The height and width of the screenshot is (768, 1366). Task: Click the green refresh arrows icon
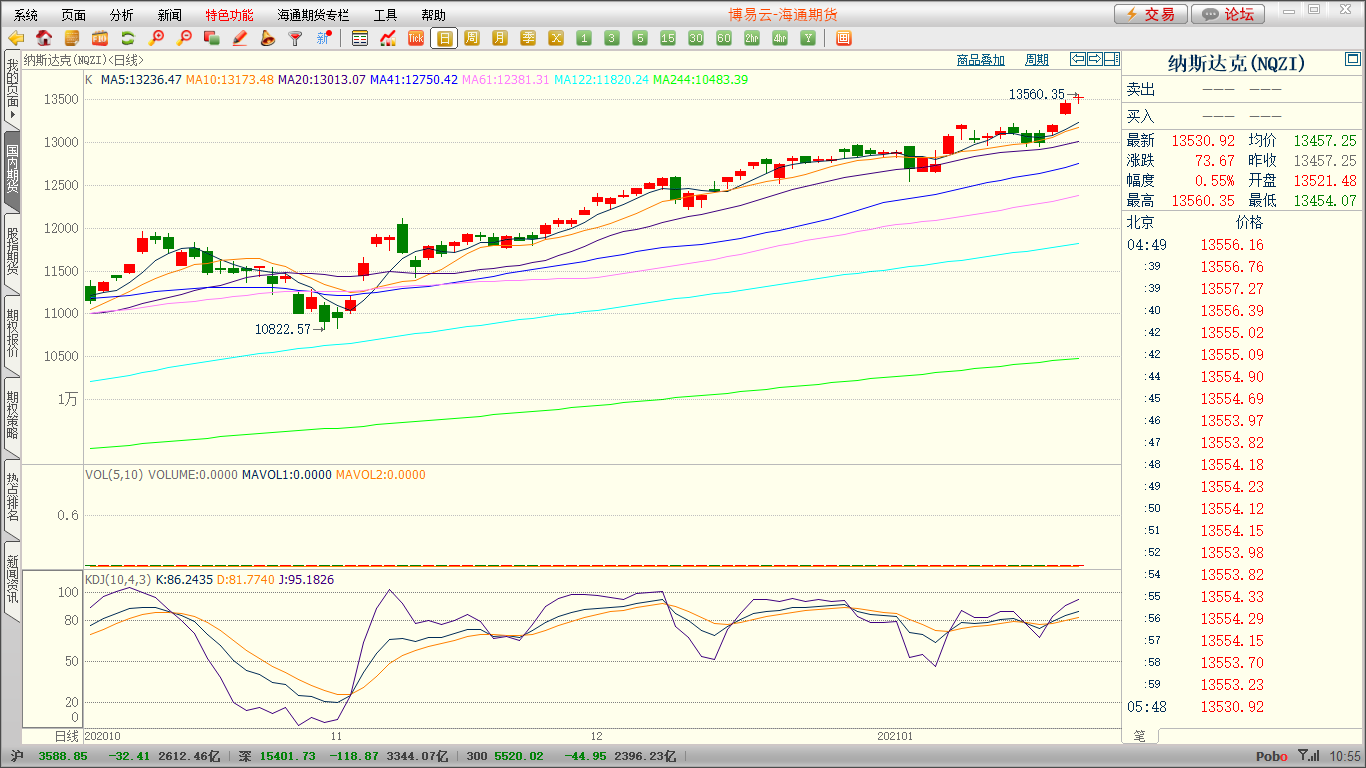(128, 38)
